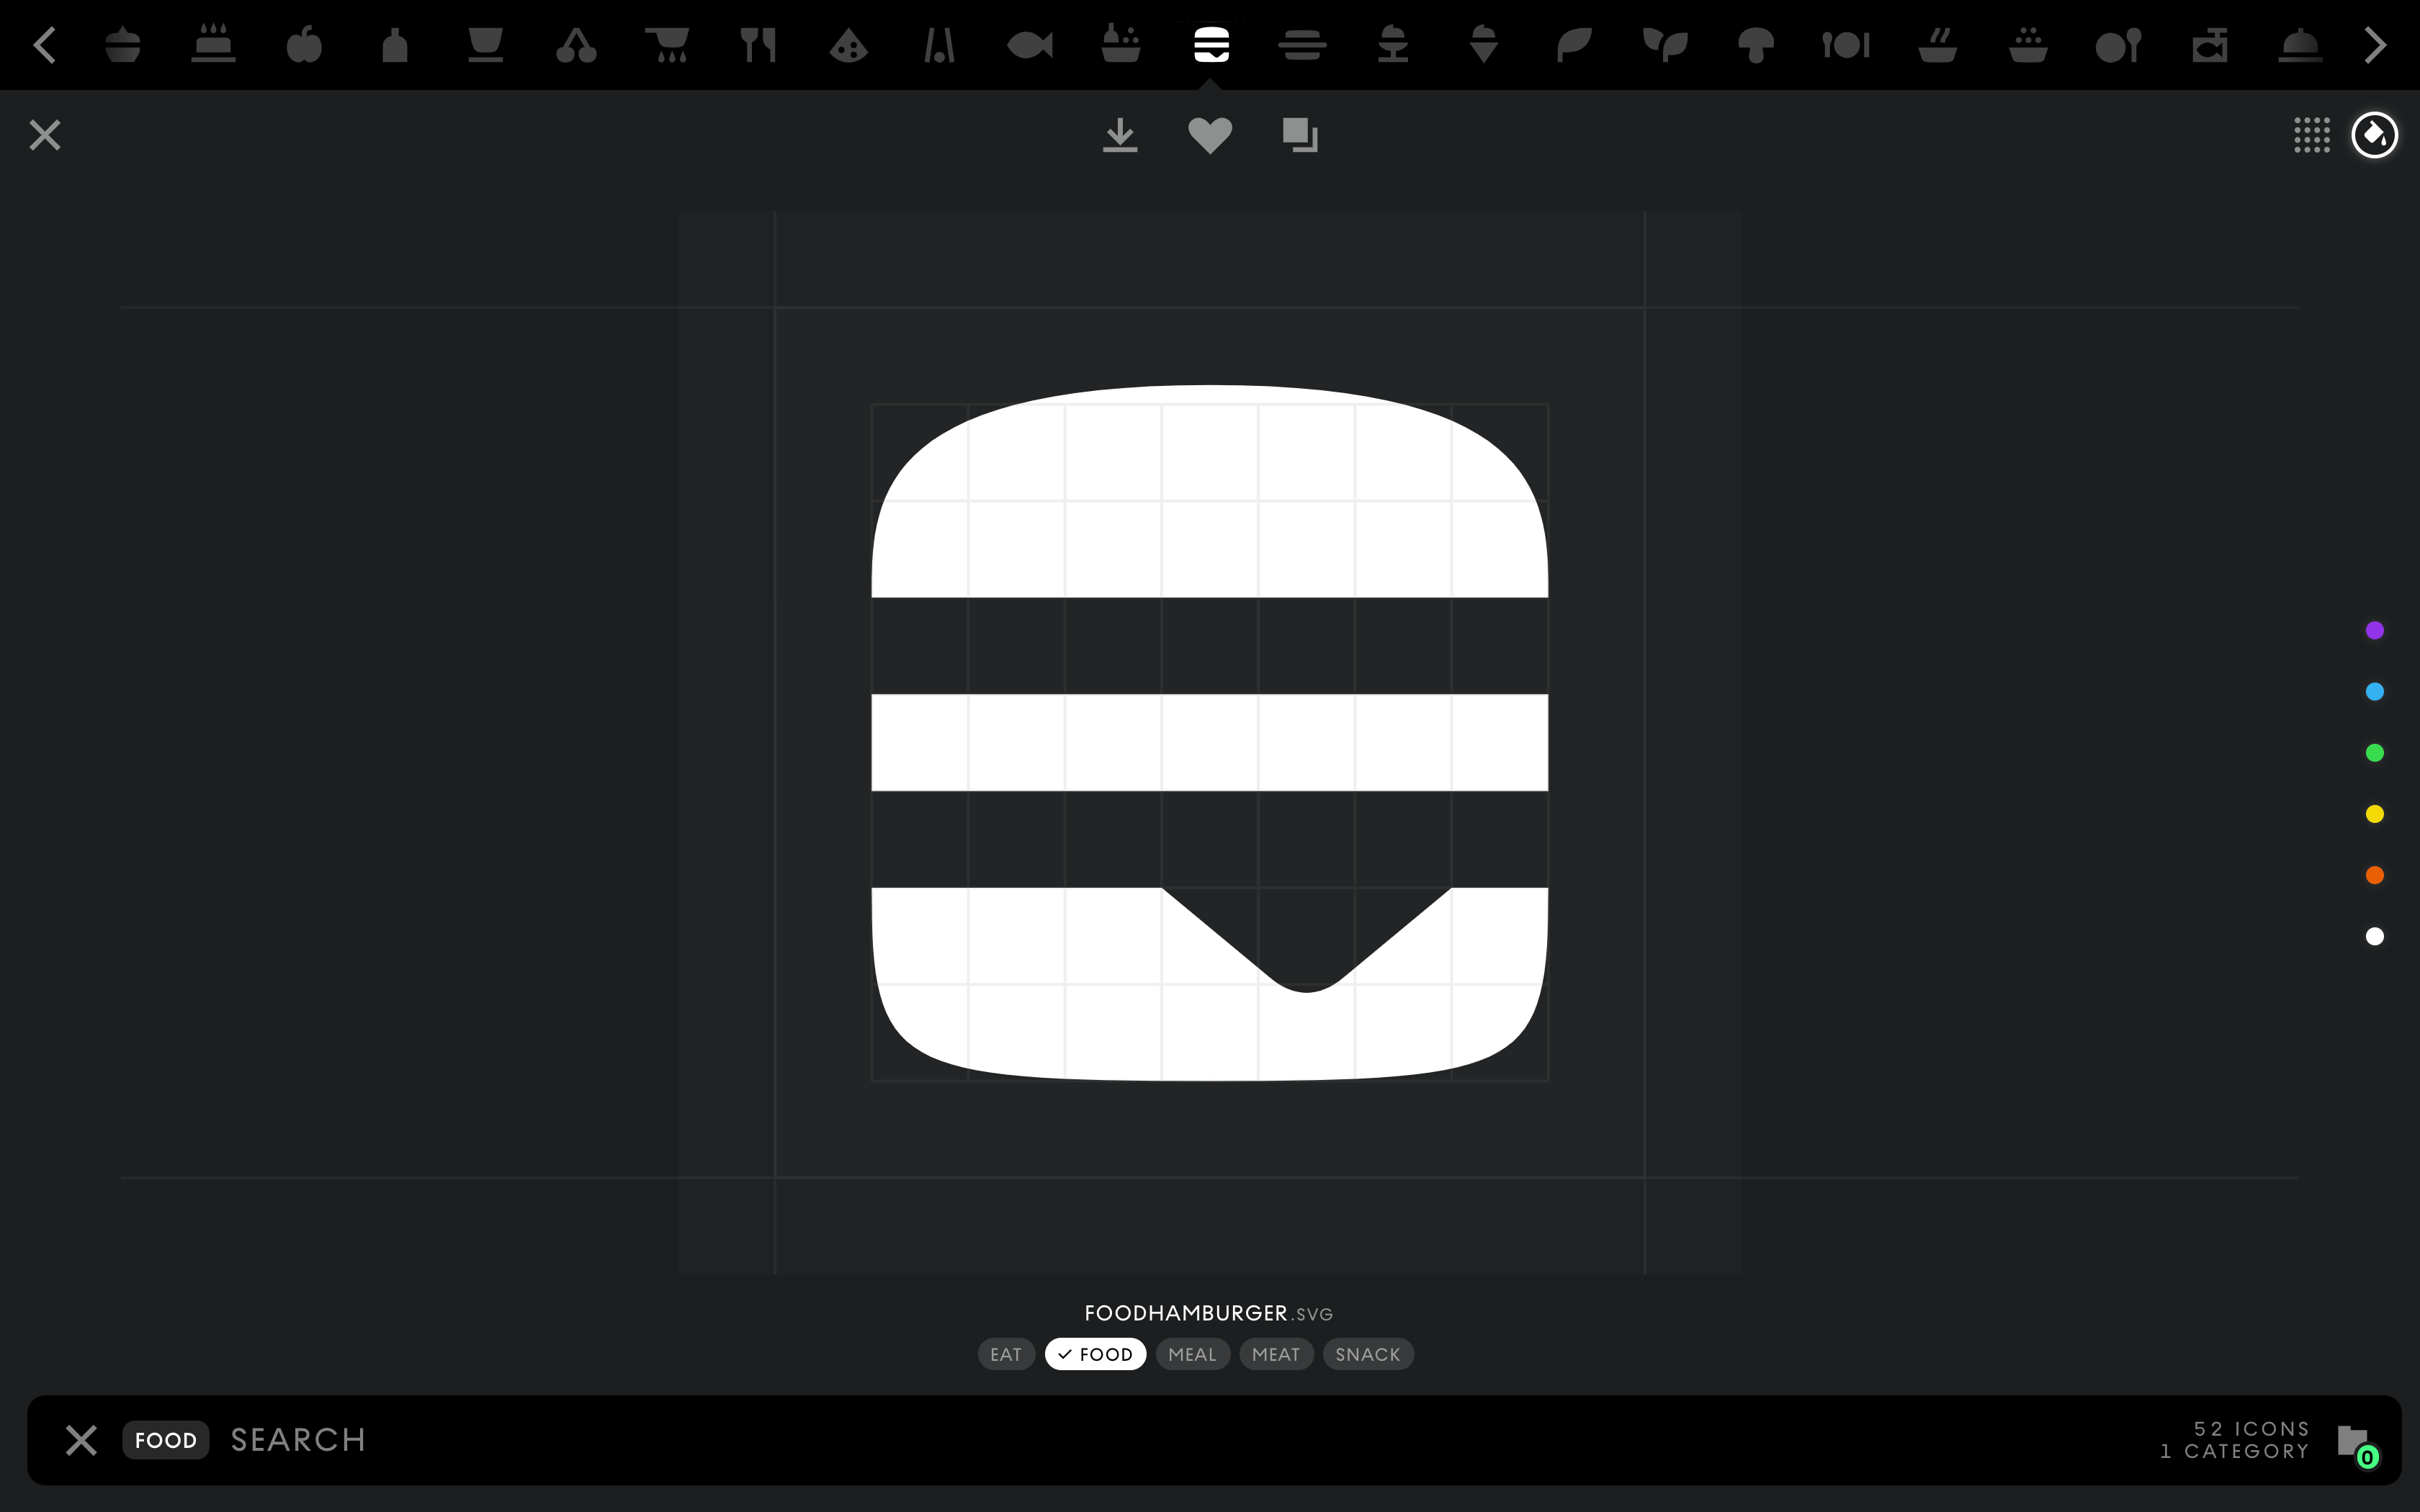Screen dimensions: 2420x1512
Task: Open the collection folder with 0 badge
Action: tap(2353, 1441)
